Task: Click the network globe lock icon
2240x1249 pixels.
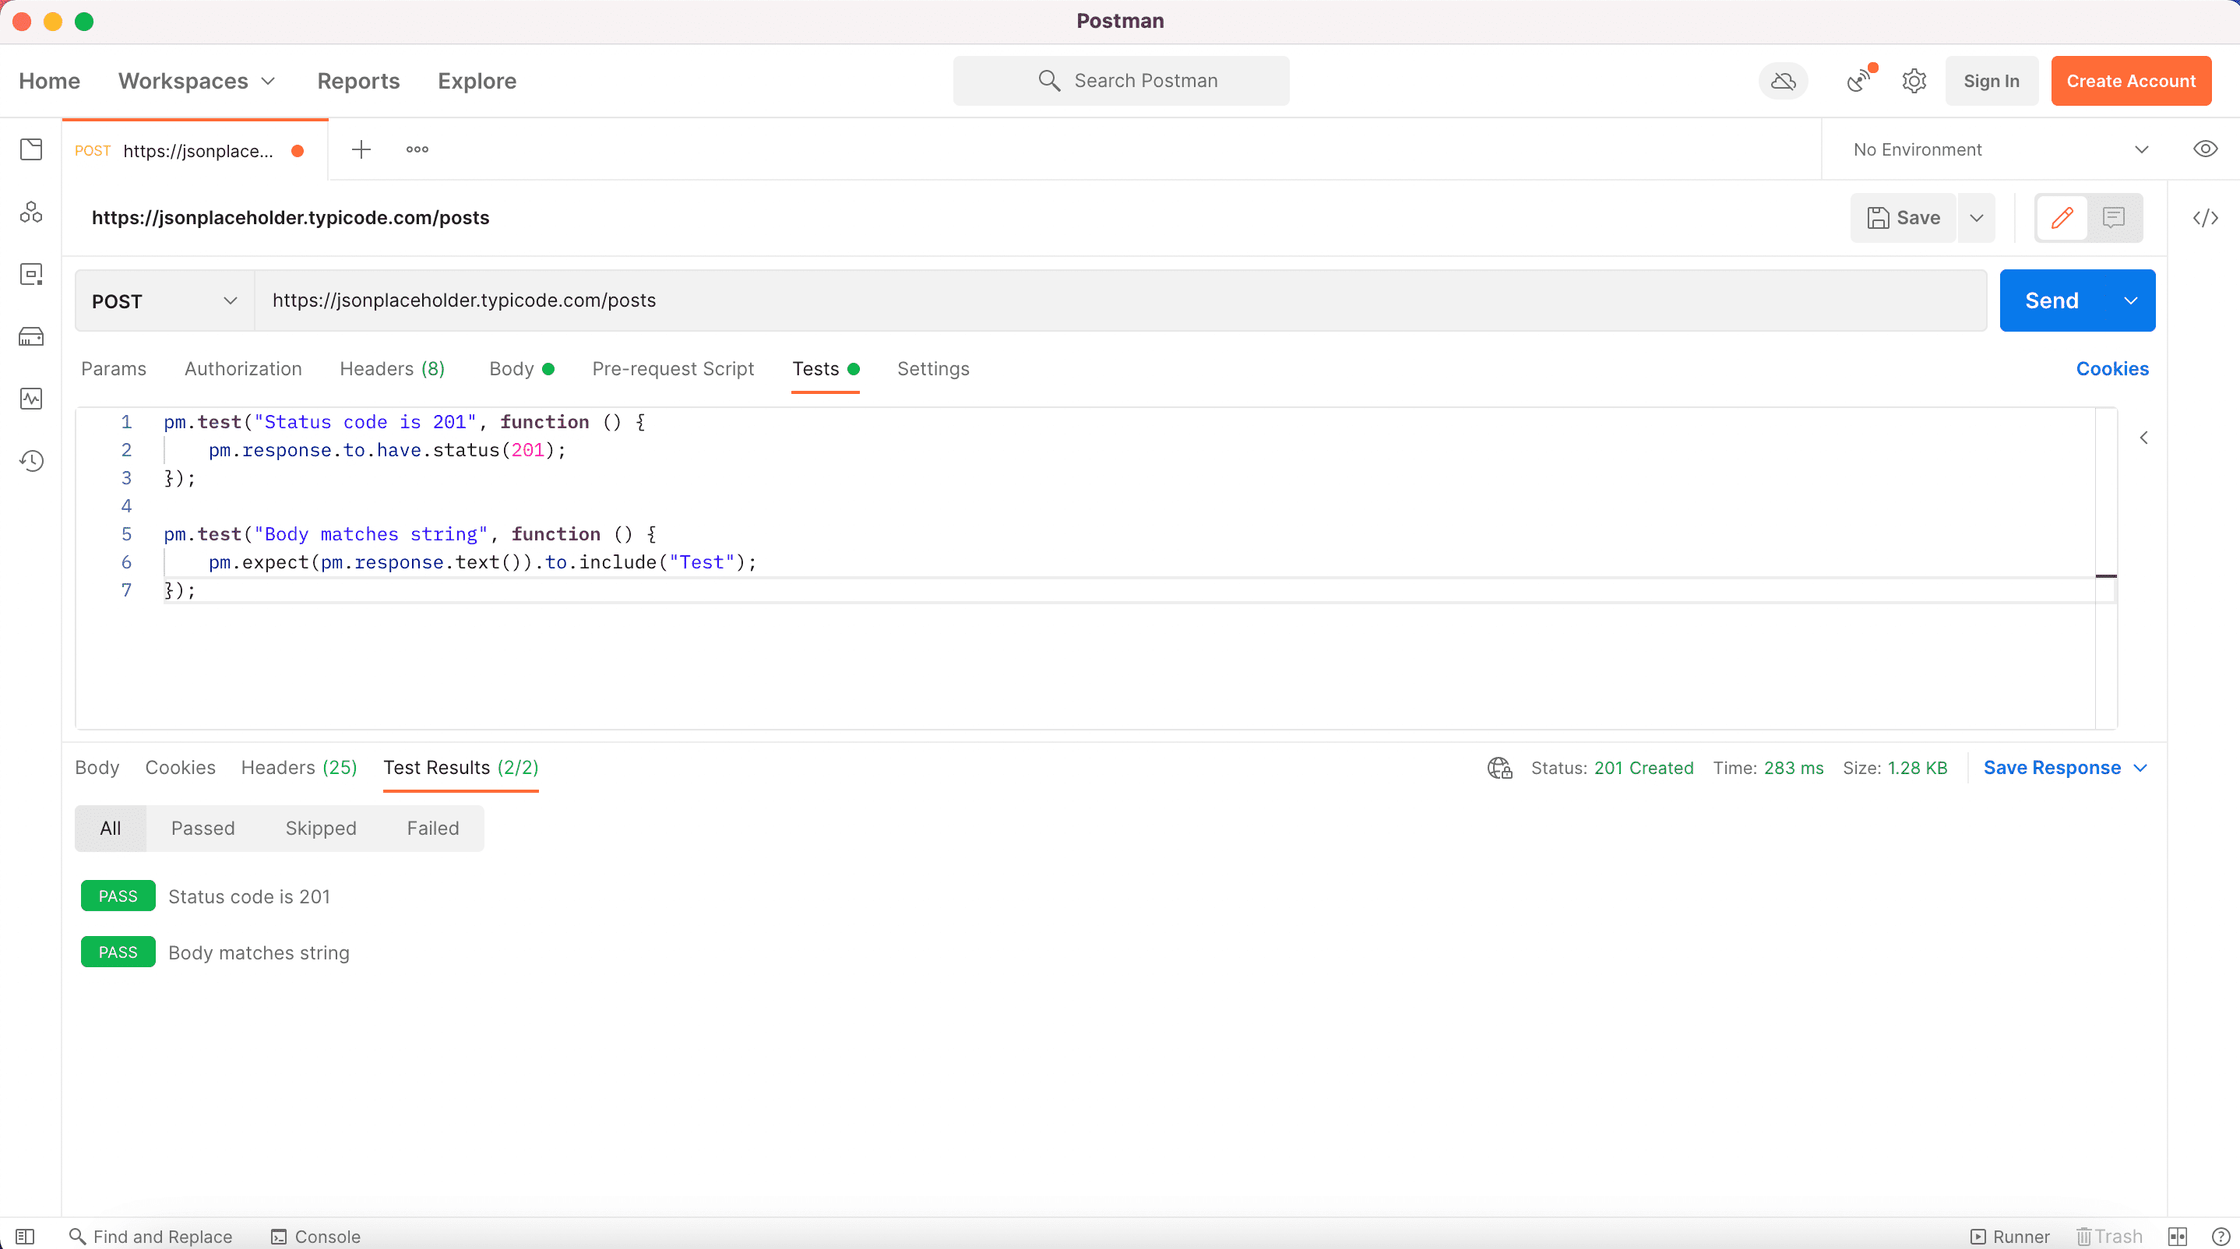Action: 1499,768
